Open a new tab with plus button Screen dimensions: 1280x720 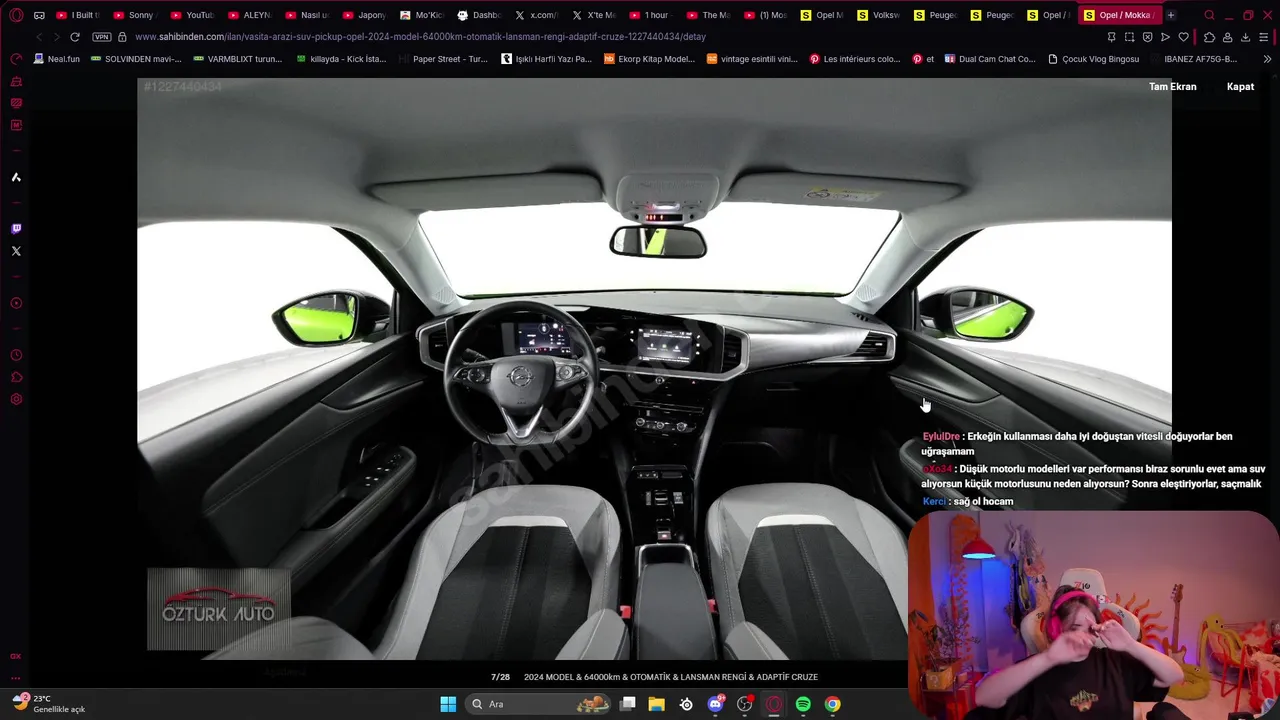coord(1171,15)
